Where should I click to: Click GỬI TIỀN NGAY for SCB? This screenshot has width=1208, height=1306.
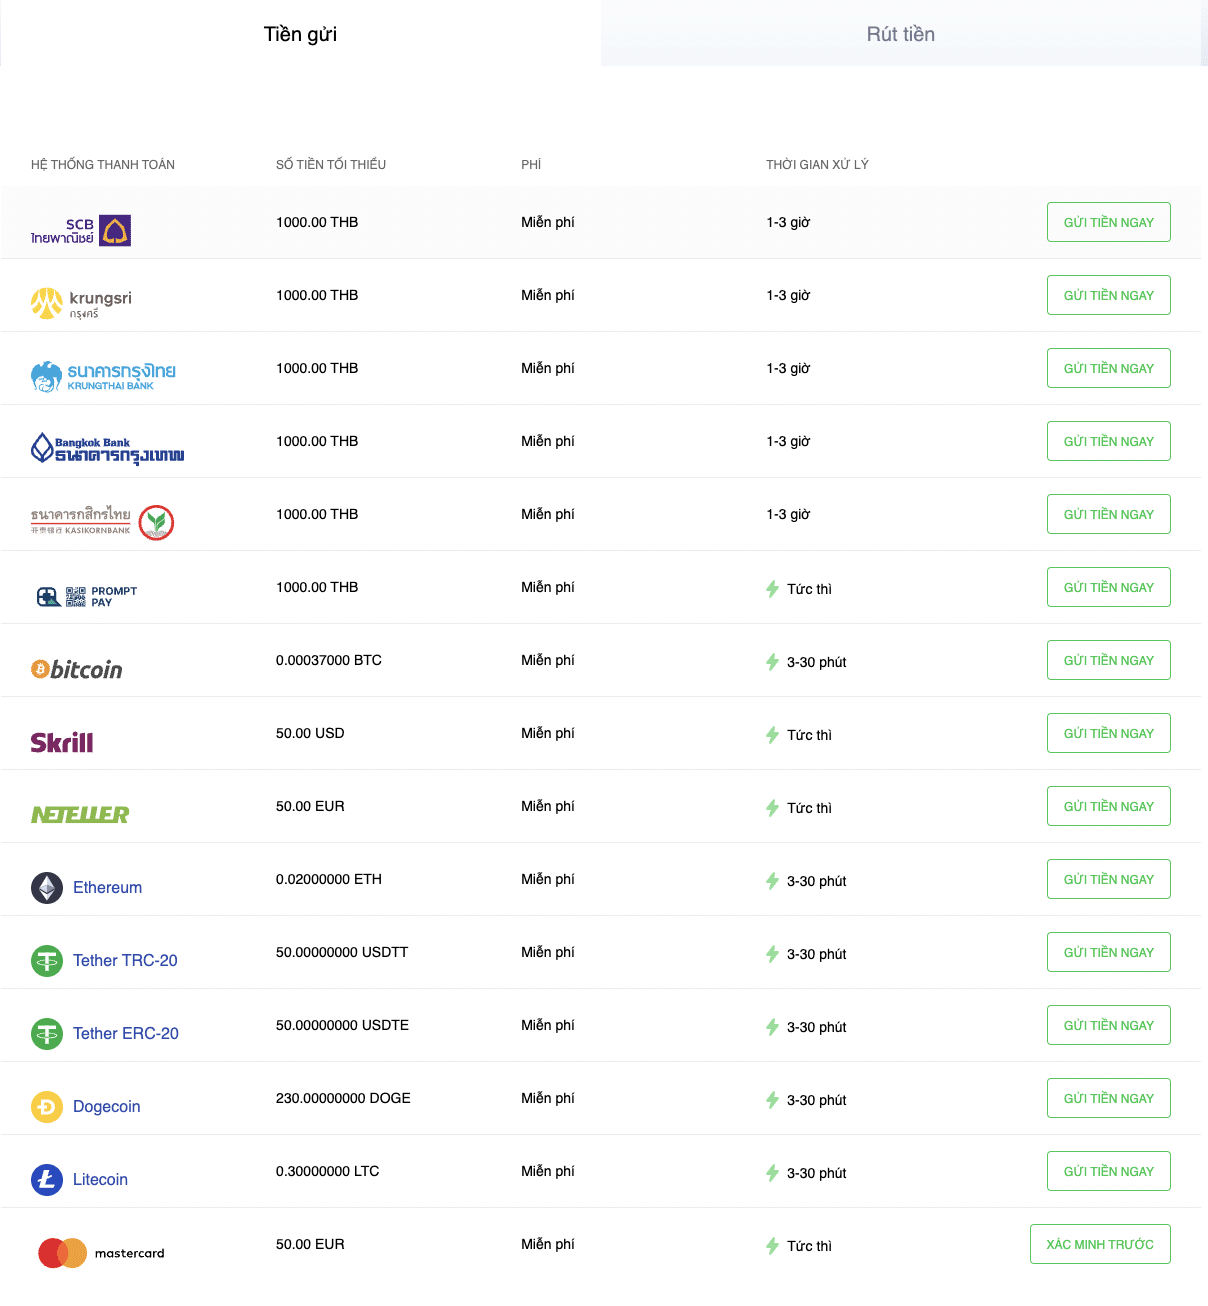(x=1109, y=222)
